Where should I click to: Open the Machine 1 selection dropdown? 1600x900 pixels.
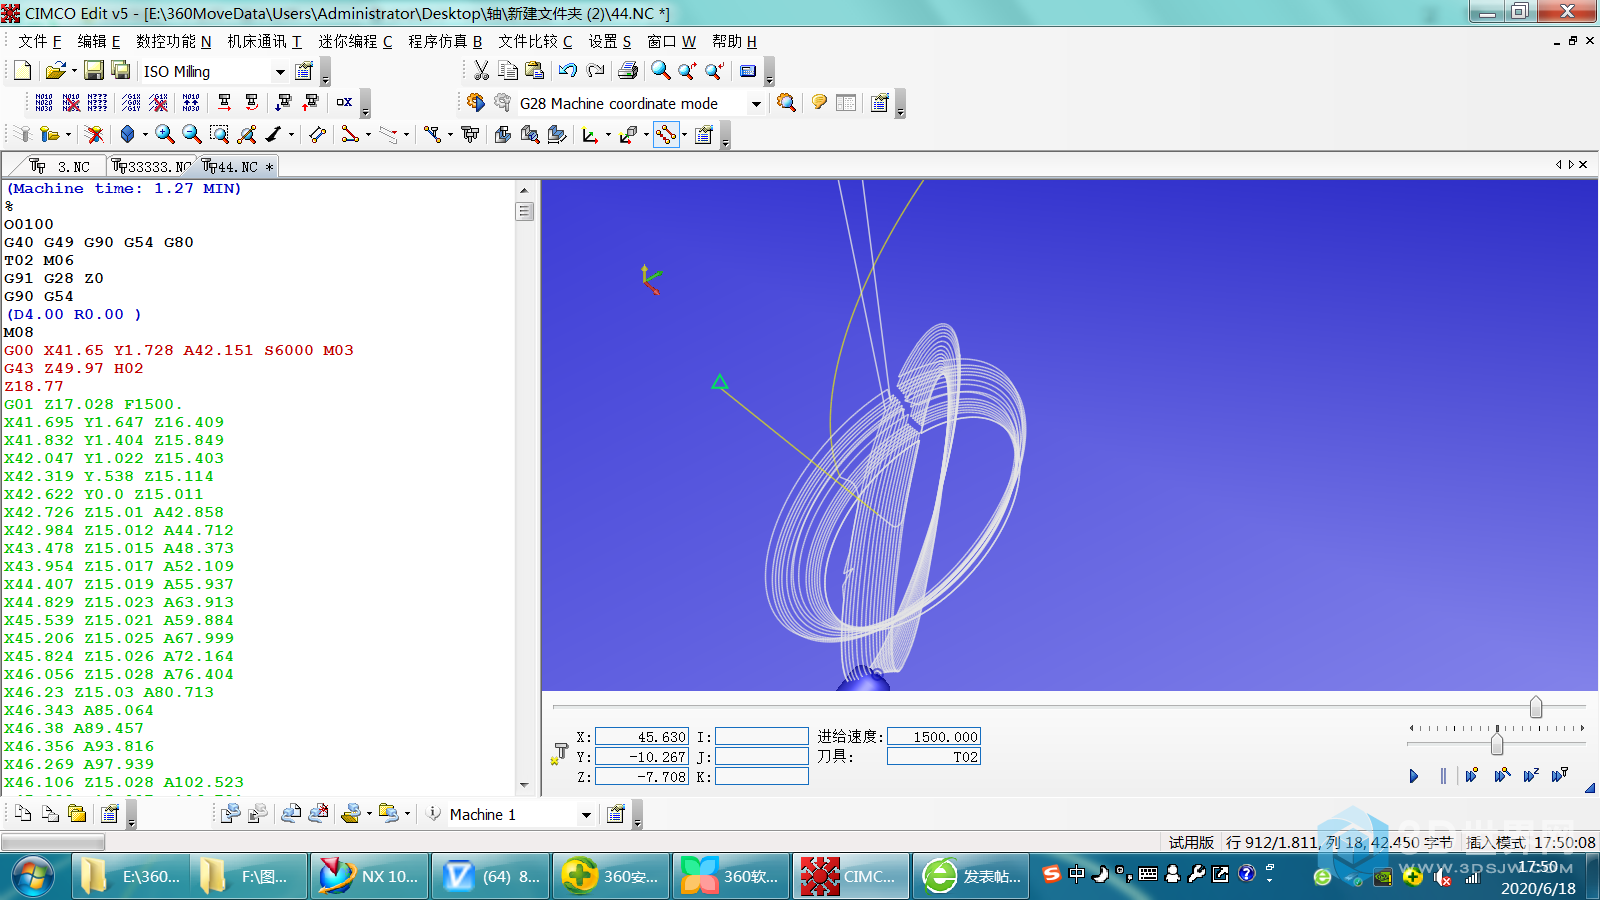tap(586, 815)
